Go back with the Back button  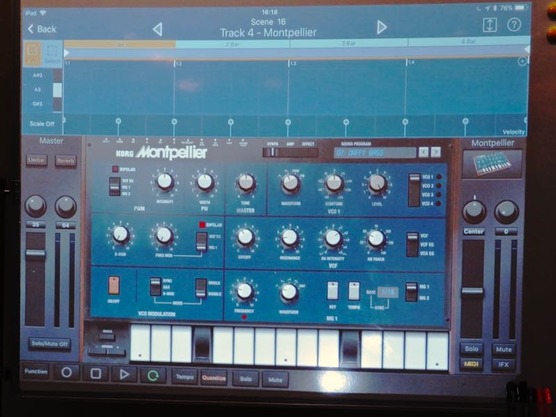(x=42, y=29)
